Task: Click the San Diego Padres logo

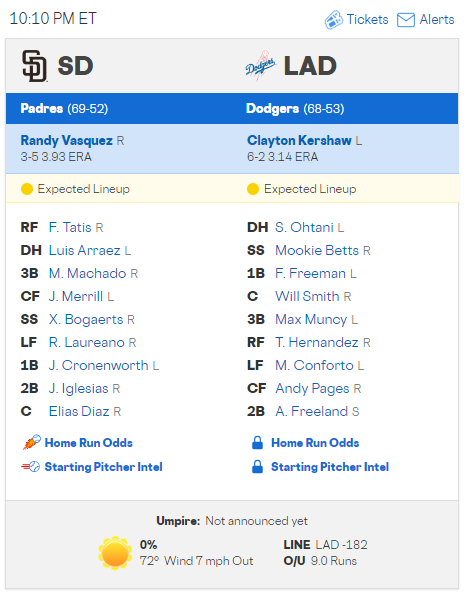Action: (x=34, y=66)
